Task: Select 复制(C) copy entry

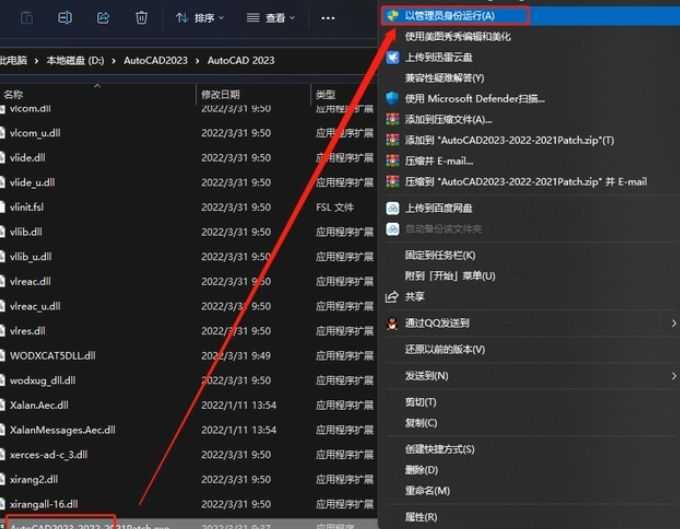Action: tap(421, 423)
